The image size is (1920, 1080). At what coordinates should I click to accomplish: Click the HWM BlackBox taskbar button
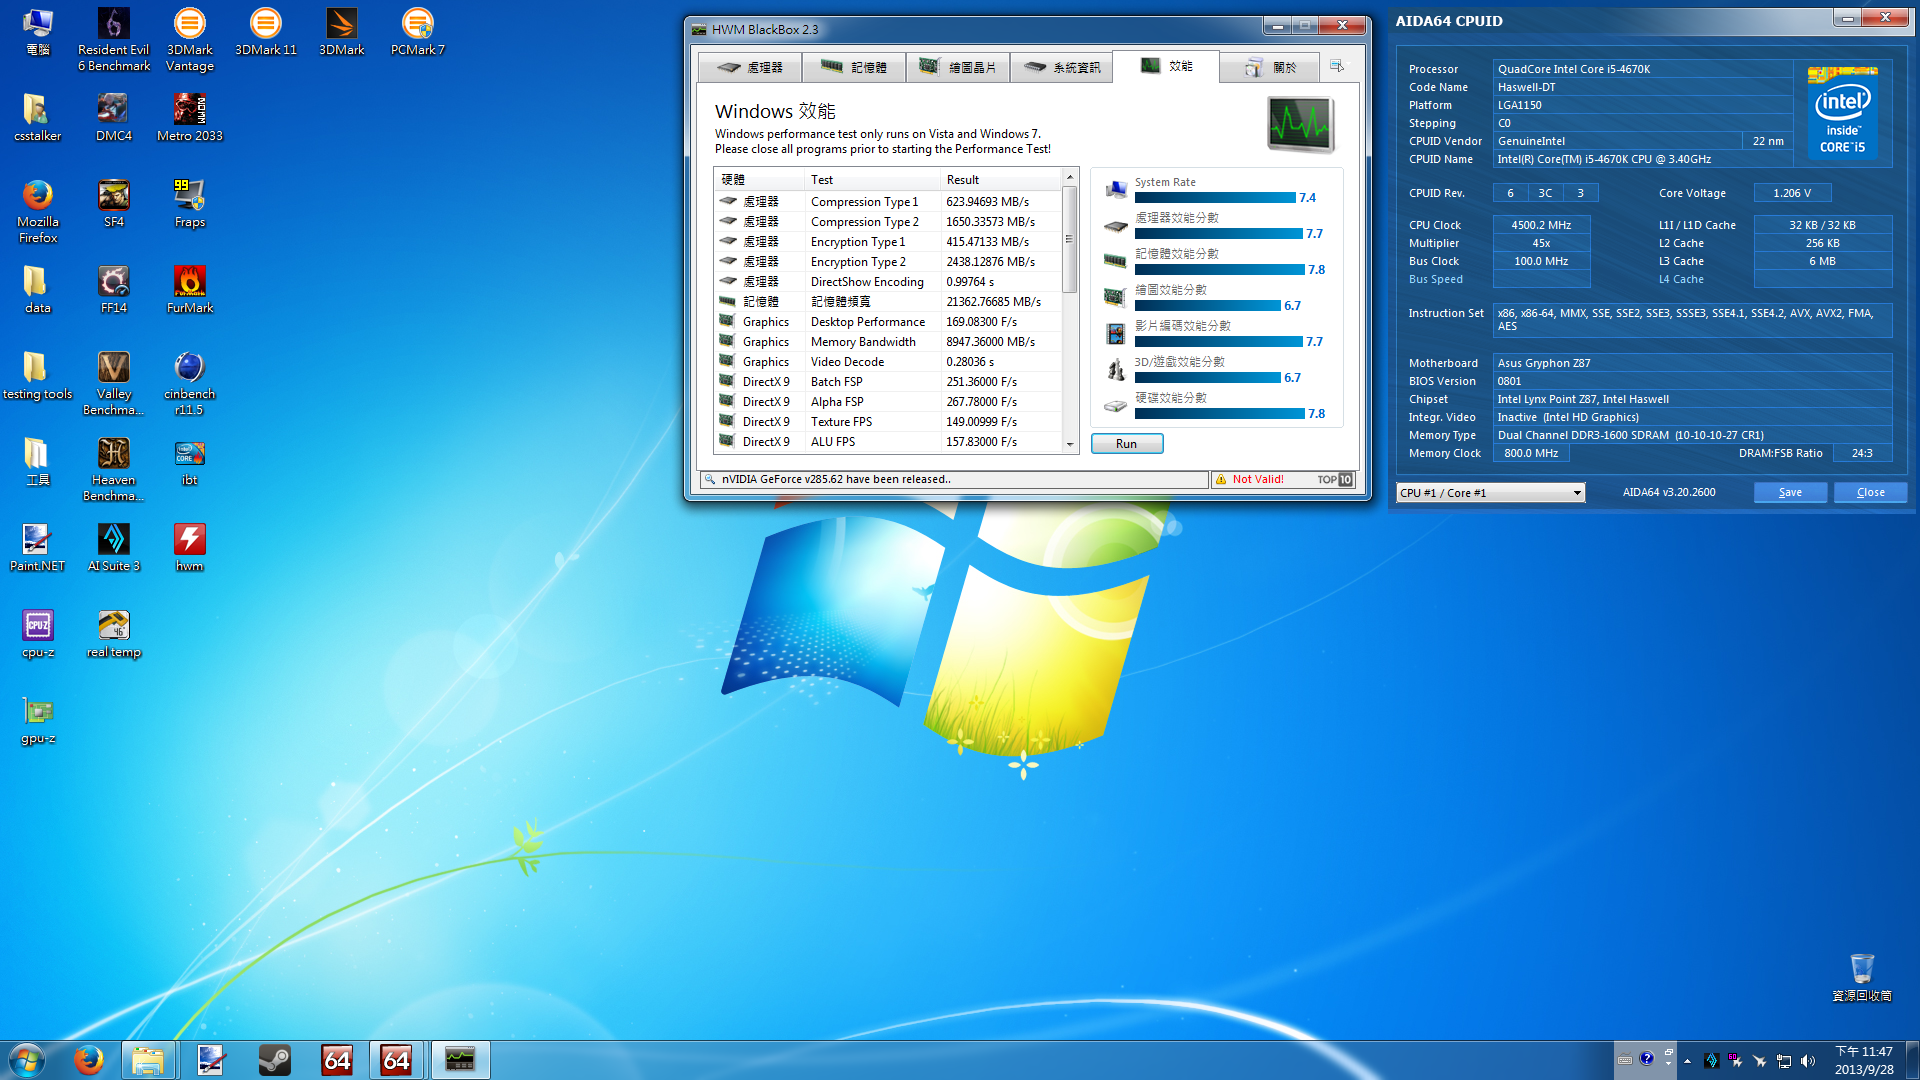tap(460, 1060)
